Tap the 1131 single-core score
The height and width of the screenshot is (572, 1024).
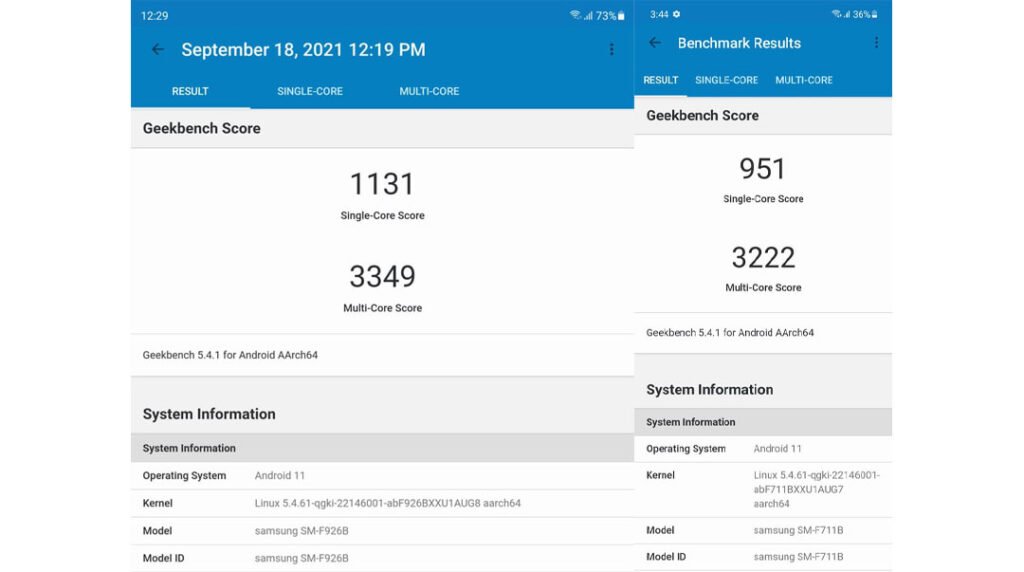pos(382,184)
